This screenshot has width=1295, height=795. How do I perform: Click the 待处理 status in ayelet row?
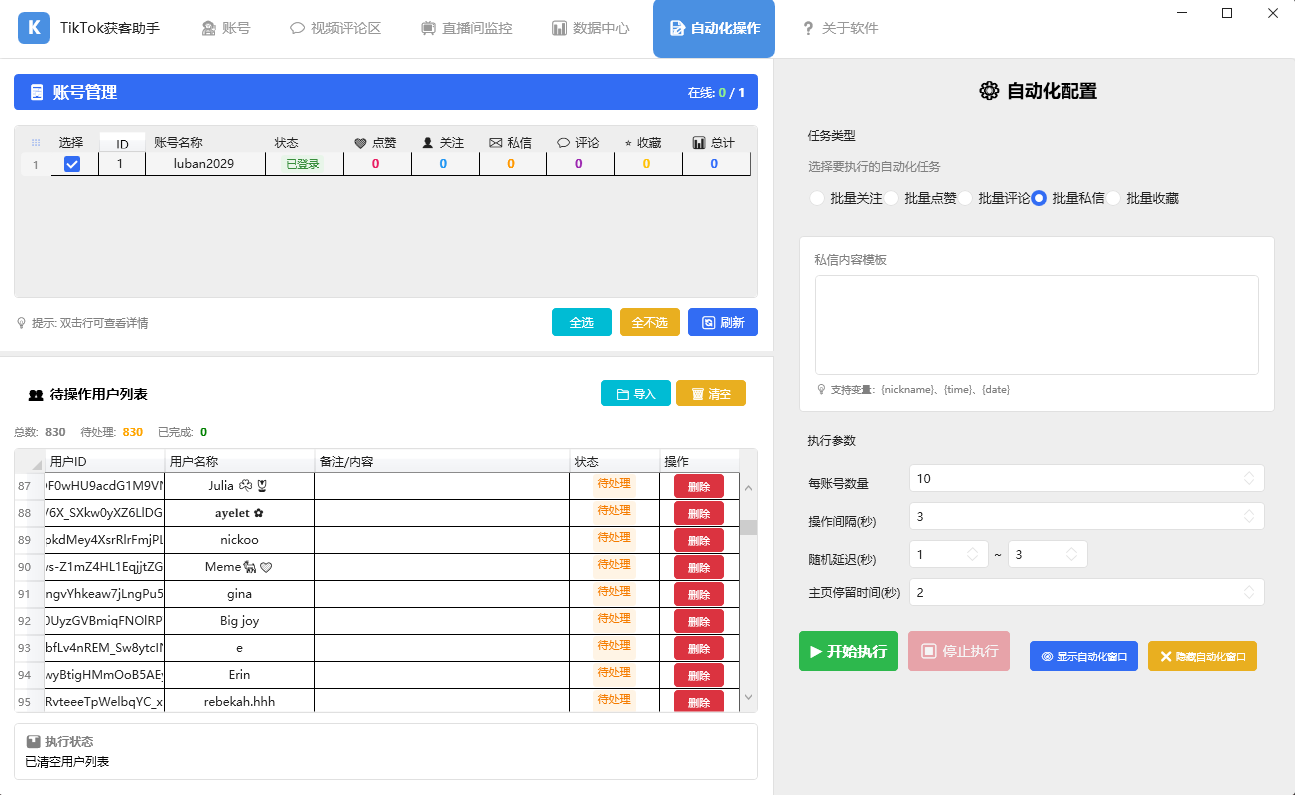(614, 511)
